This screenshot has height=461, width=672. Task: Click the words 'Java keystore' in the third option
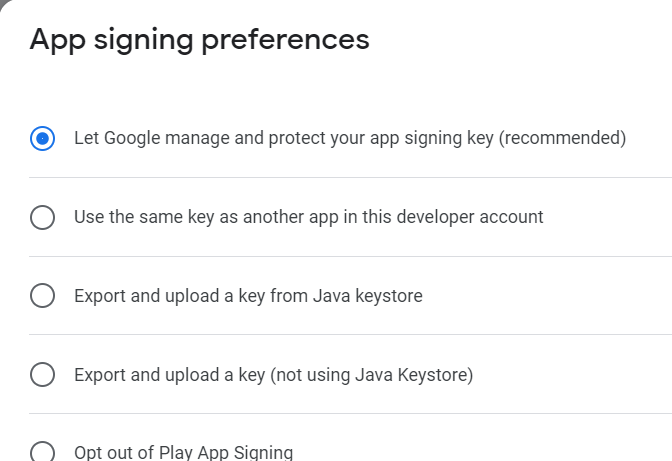click(372, 296)
